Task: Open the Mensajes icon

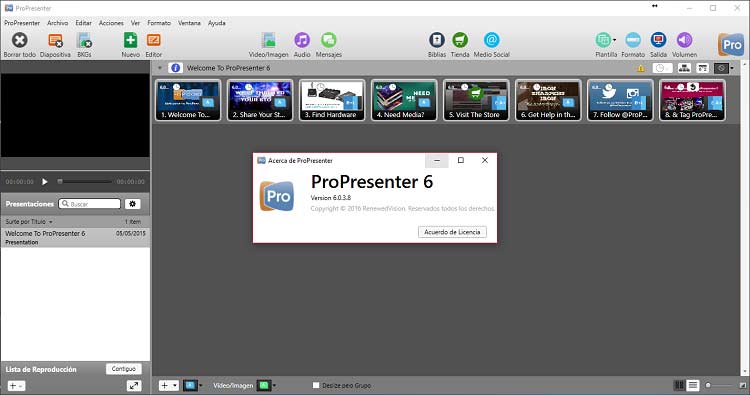Action: [x=329, y=40]
